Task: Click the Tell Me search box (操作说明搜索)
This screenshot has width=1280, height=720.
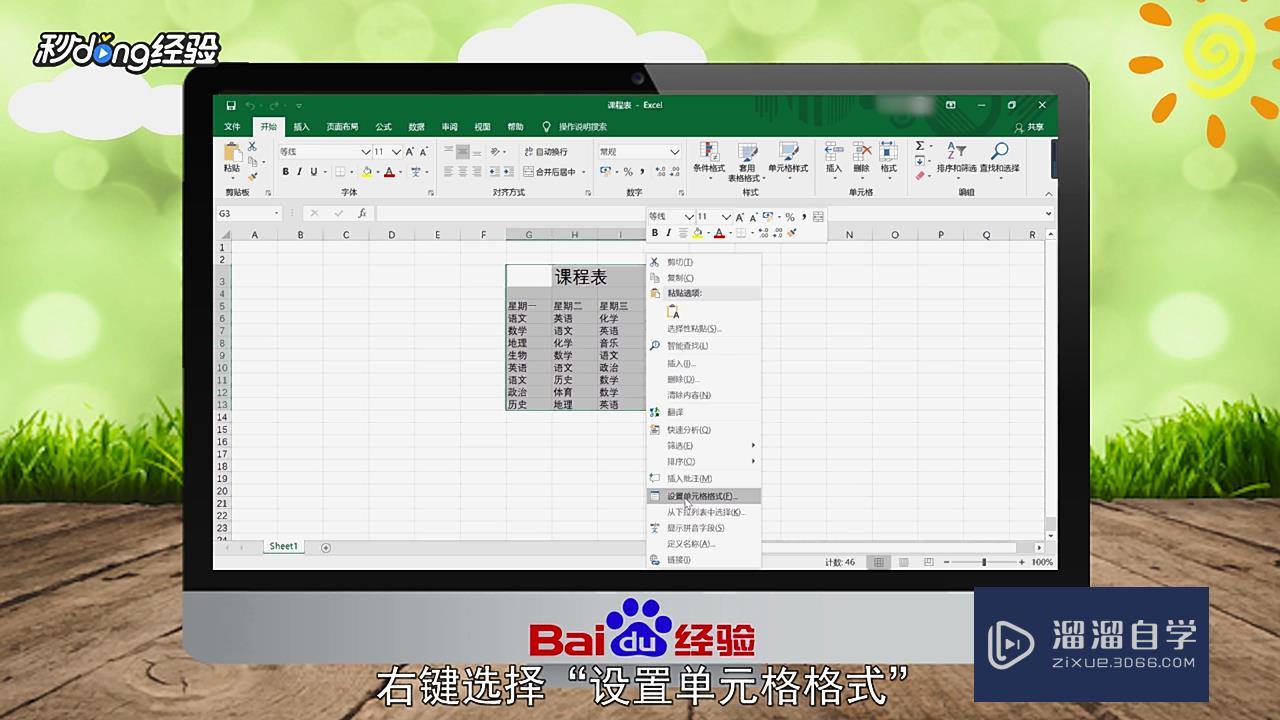Action: (x=582, y=127)
